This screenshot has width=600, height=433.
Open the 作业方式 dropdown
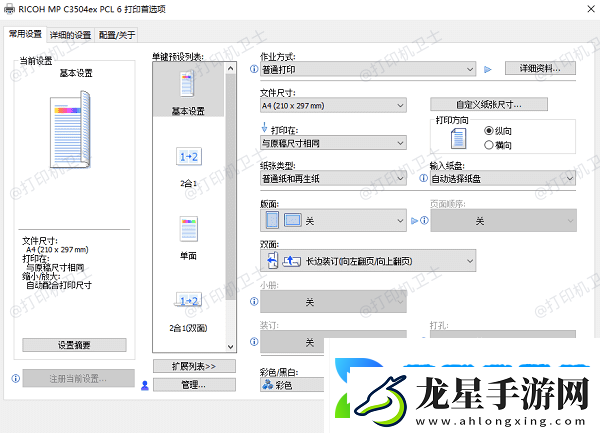tap(368, 69)
